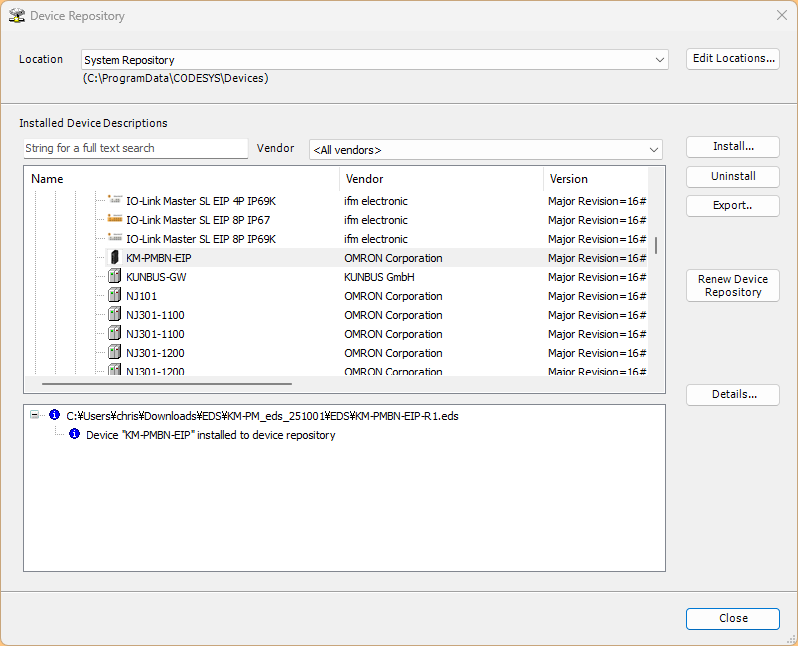Click the Renew Device Repository button
This screenshot has height=646, width=798.
coord(732,286)
